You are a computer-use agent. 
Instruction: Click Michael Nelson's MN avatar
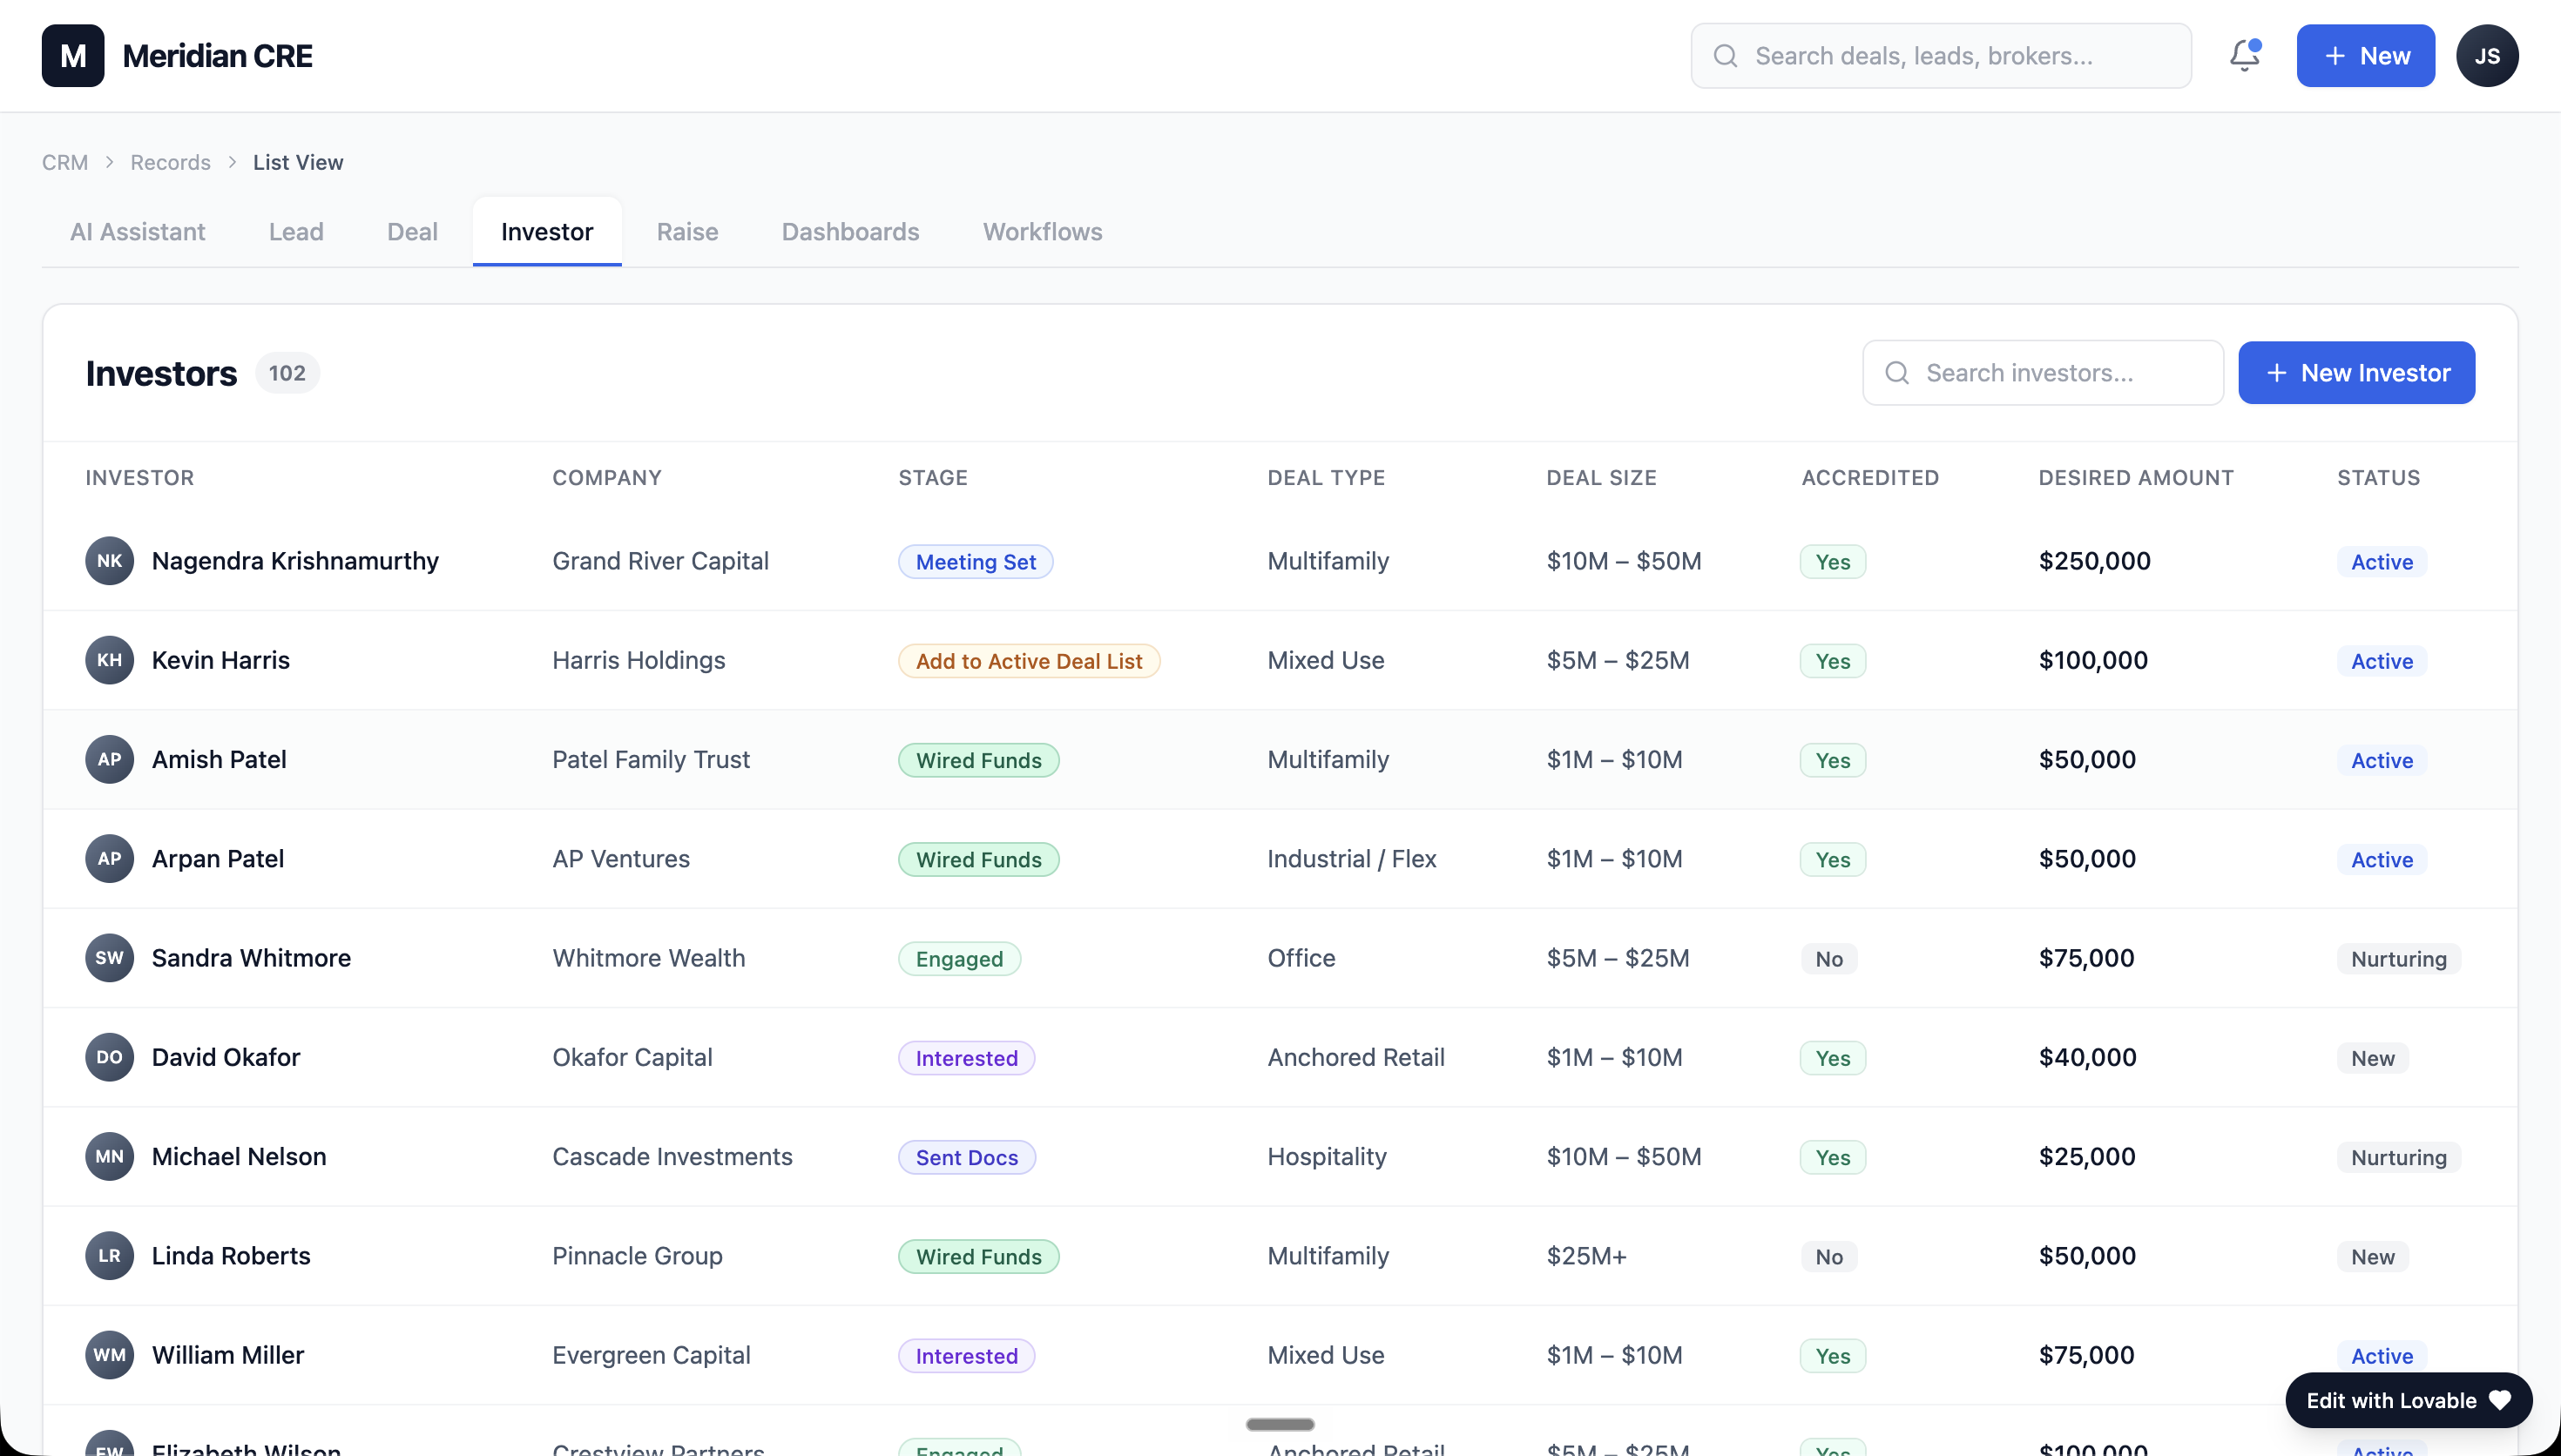pos(109,1157)
